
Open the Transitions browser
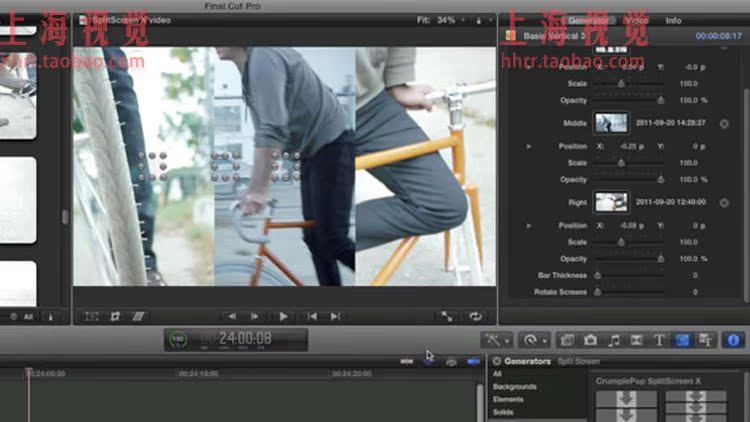(636, 340)
